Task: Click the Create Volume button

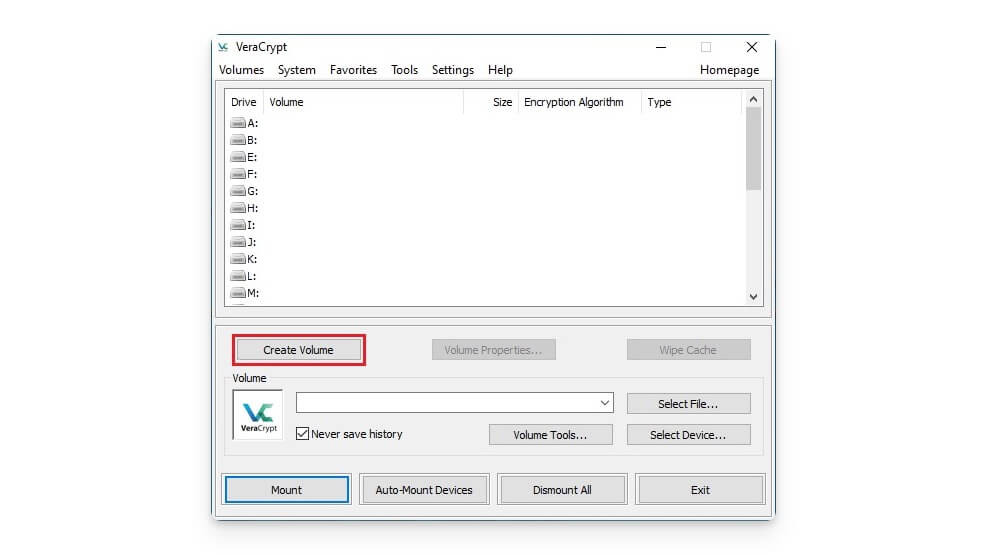Action: [x=298, y=350]
